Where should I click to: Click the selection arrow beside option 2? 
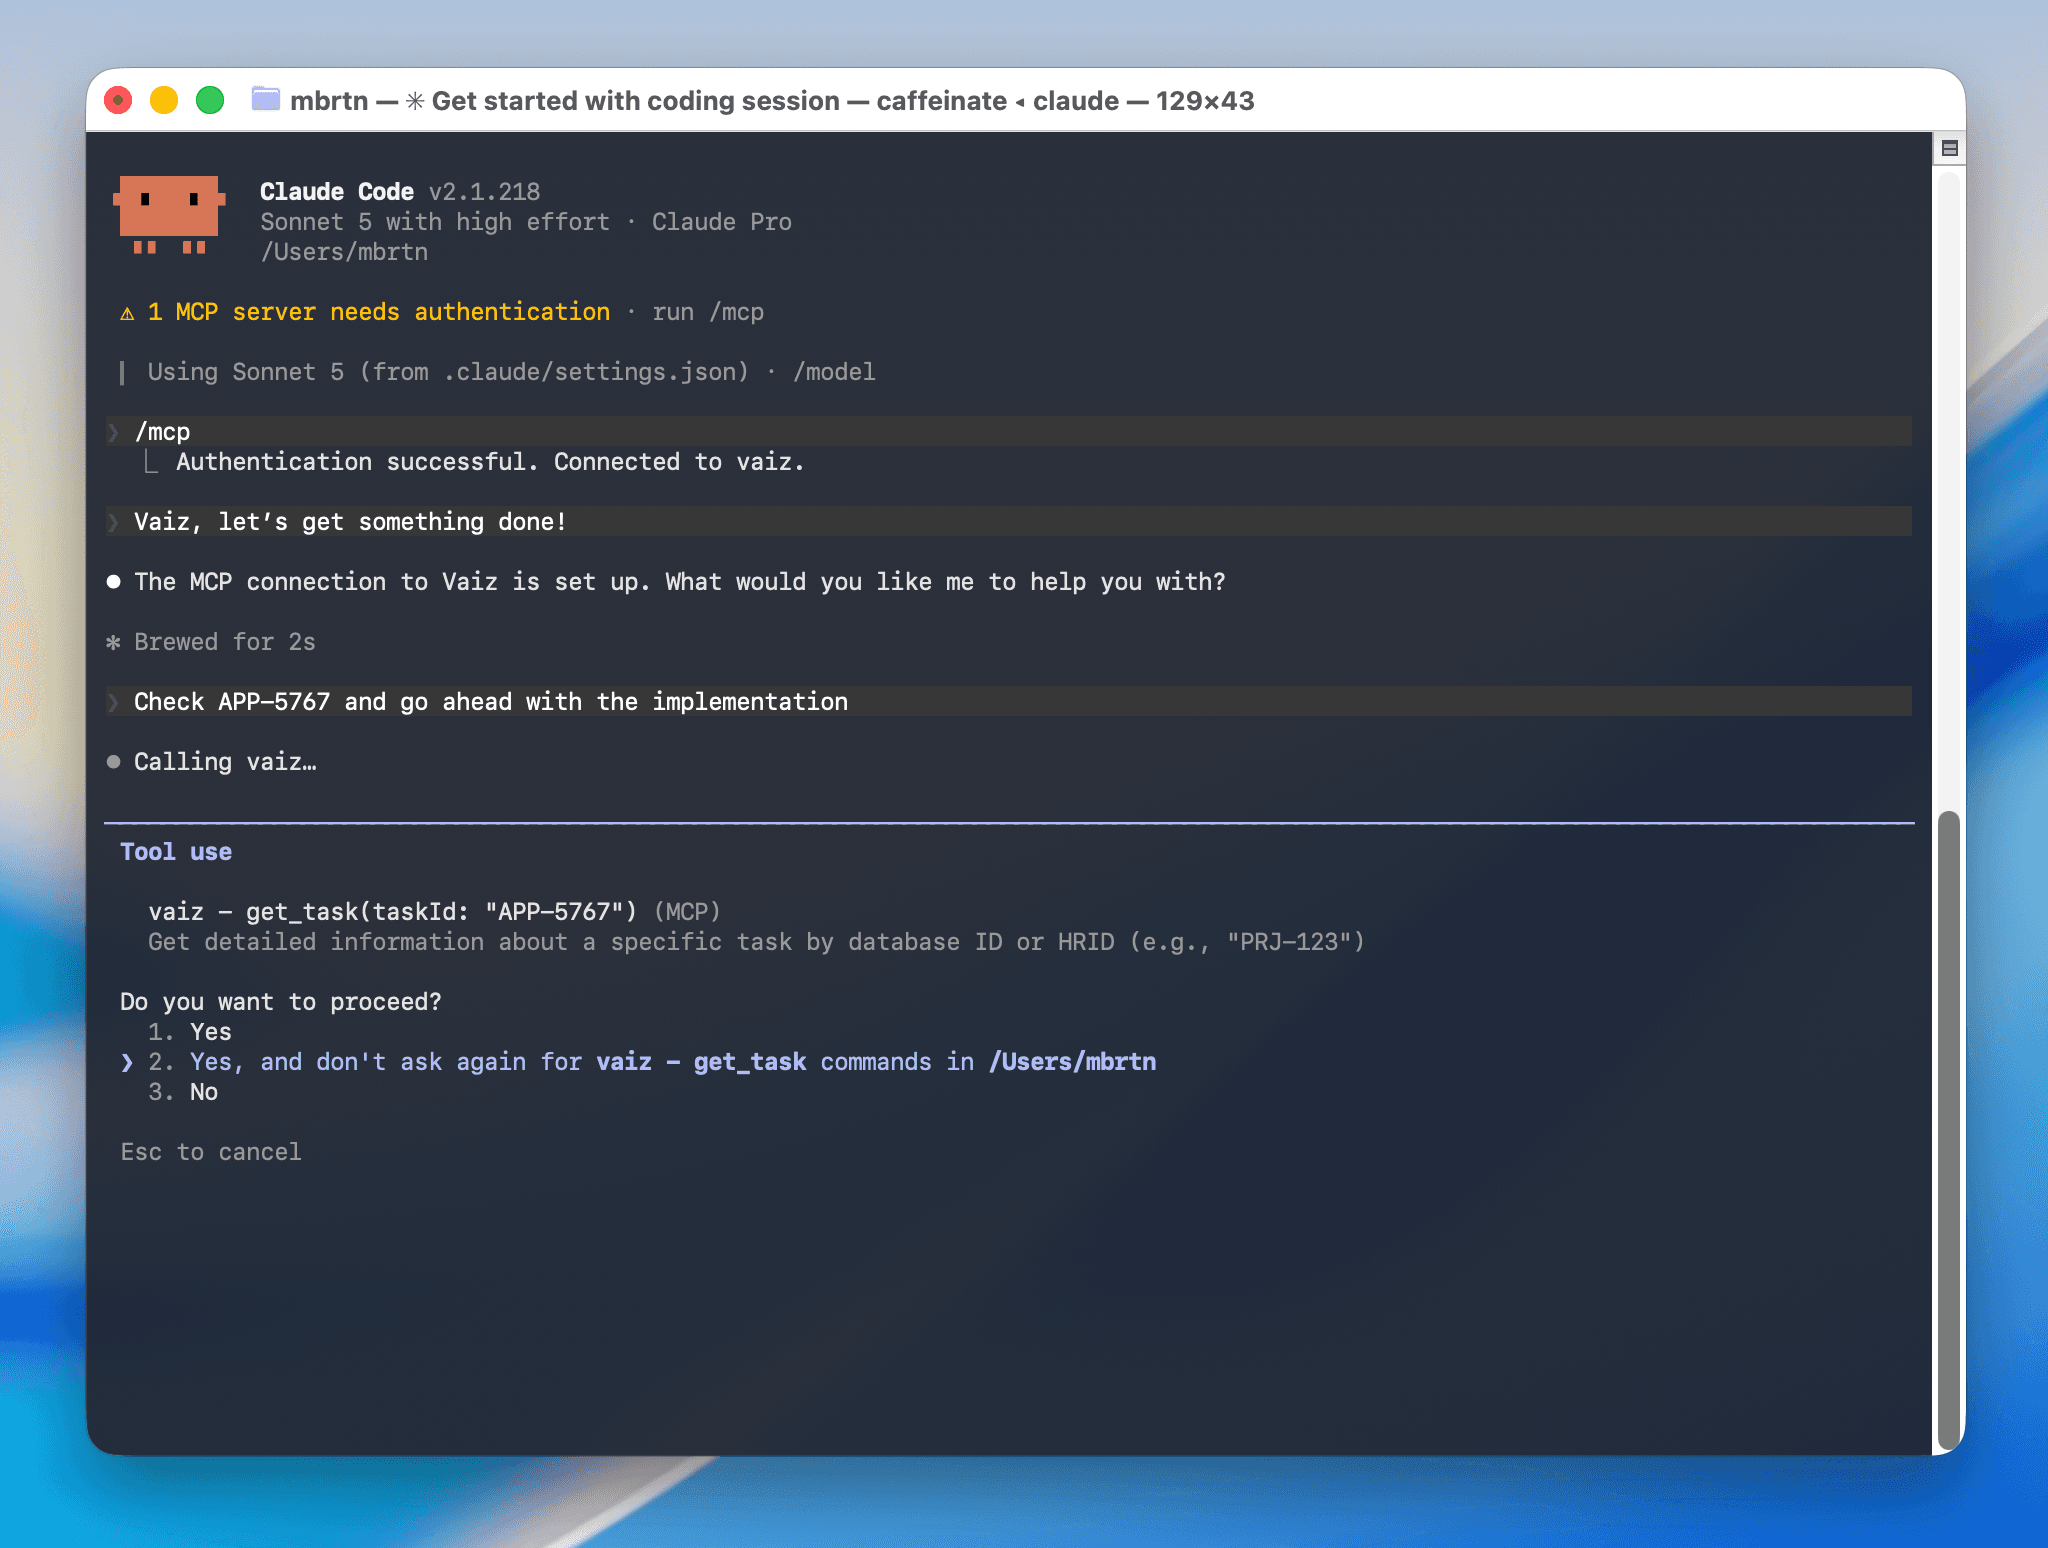(127, 1062)
